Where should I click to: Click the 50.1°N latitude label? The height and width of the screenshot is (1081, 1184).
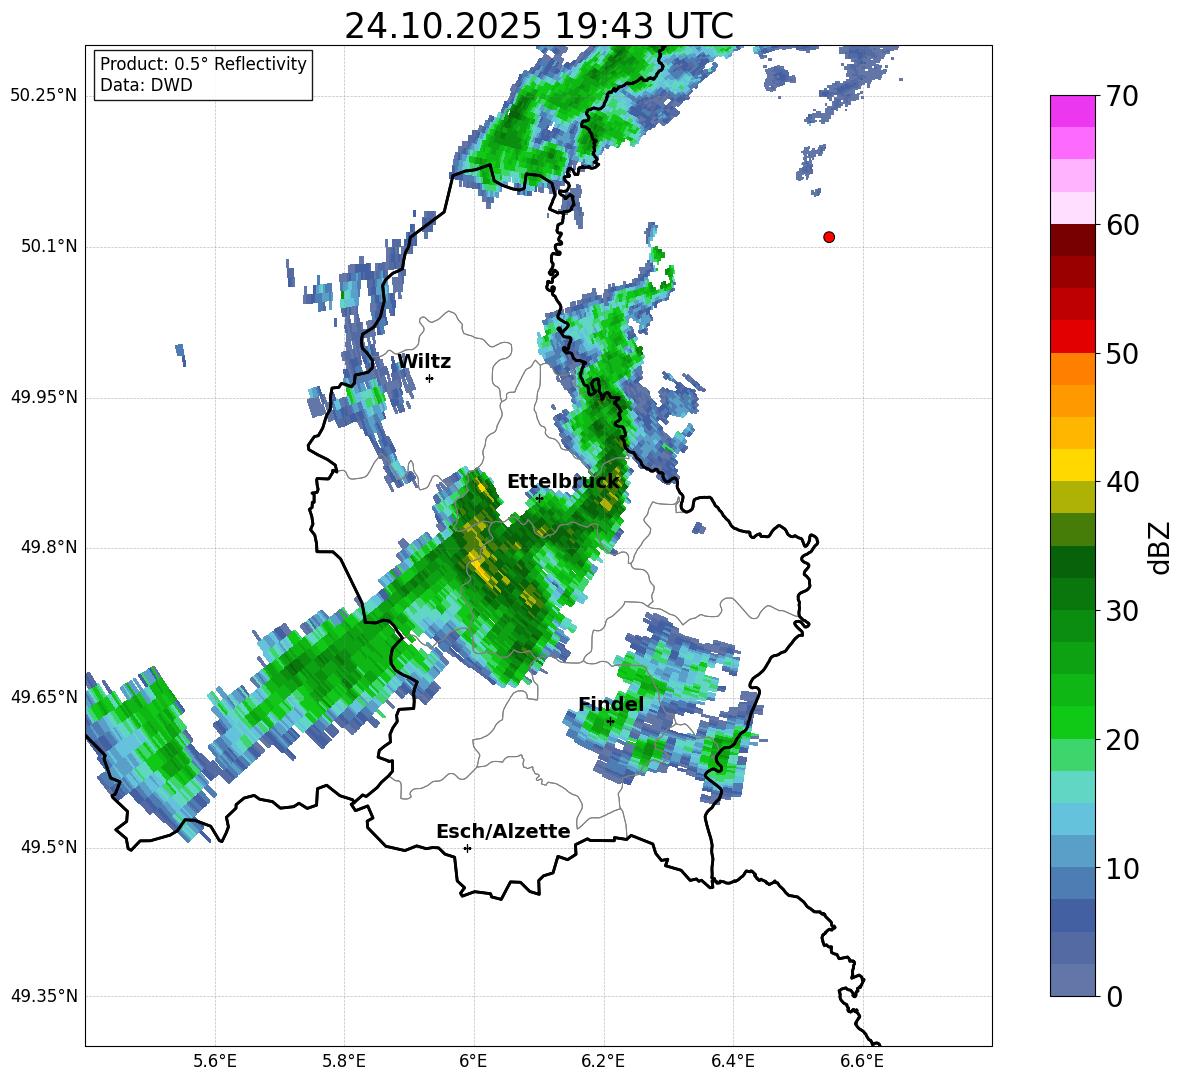point(49,246)
